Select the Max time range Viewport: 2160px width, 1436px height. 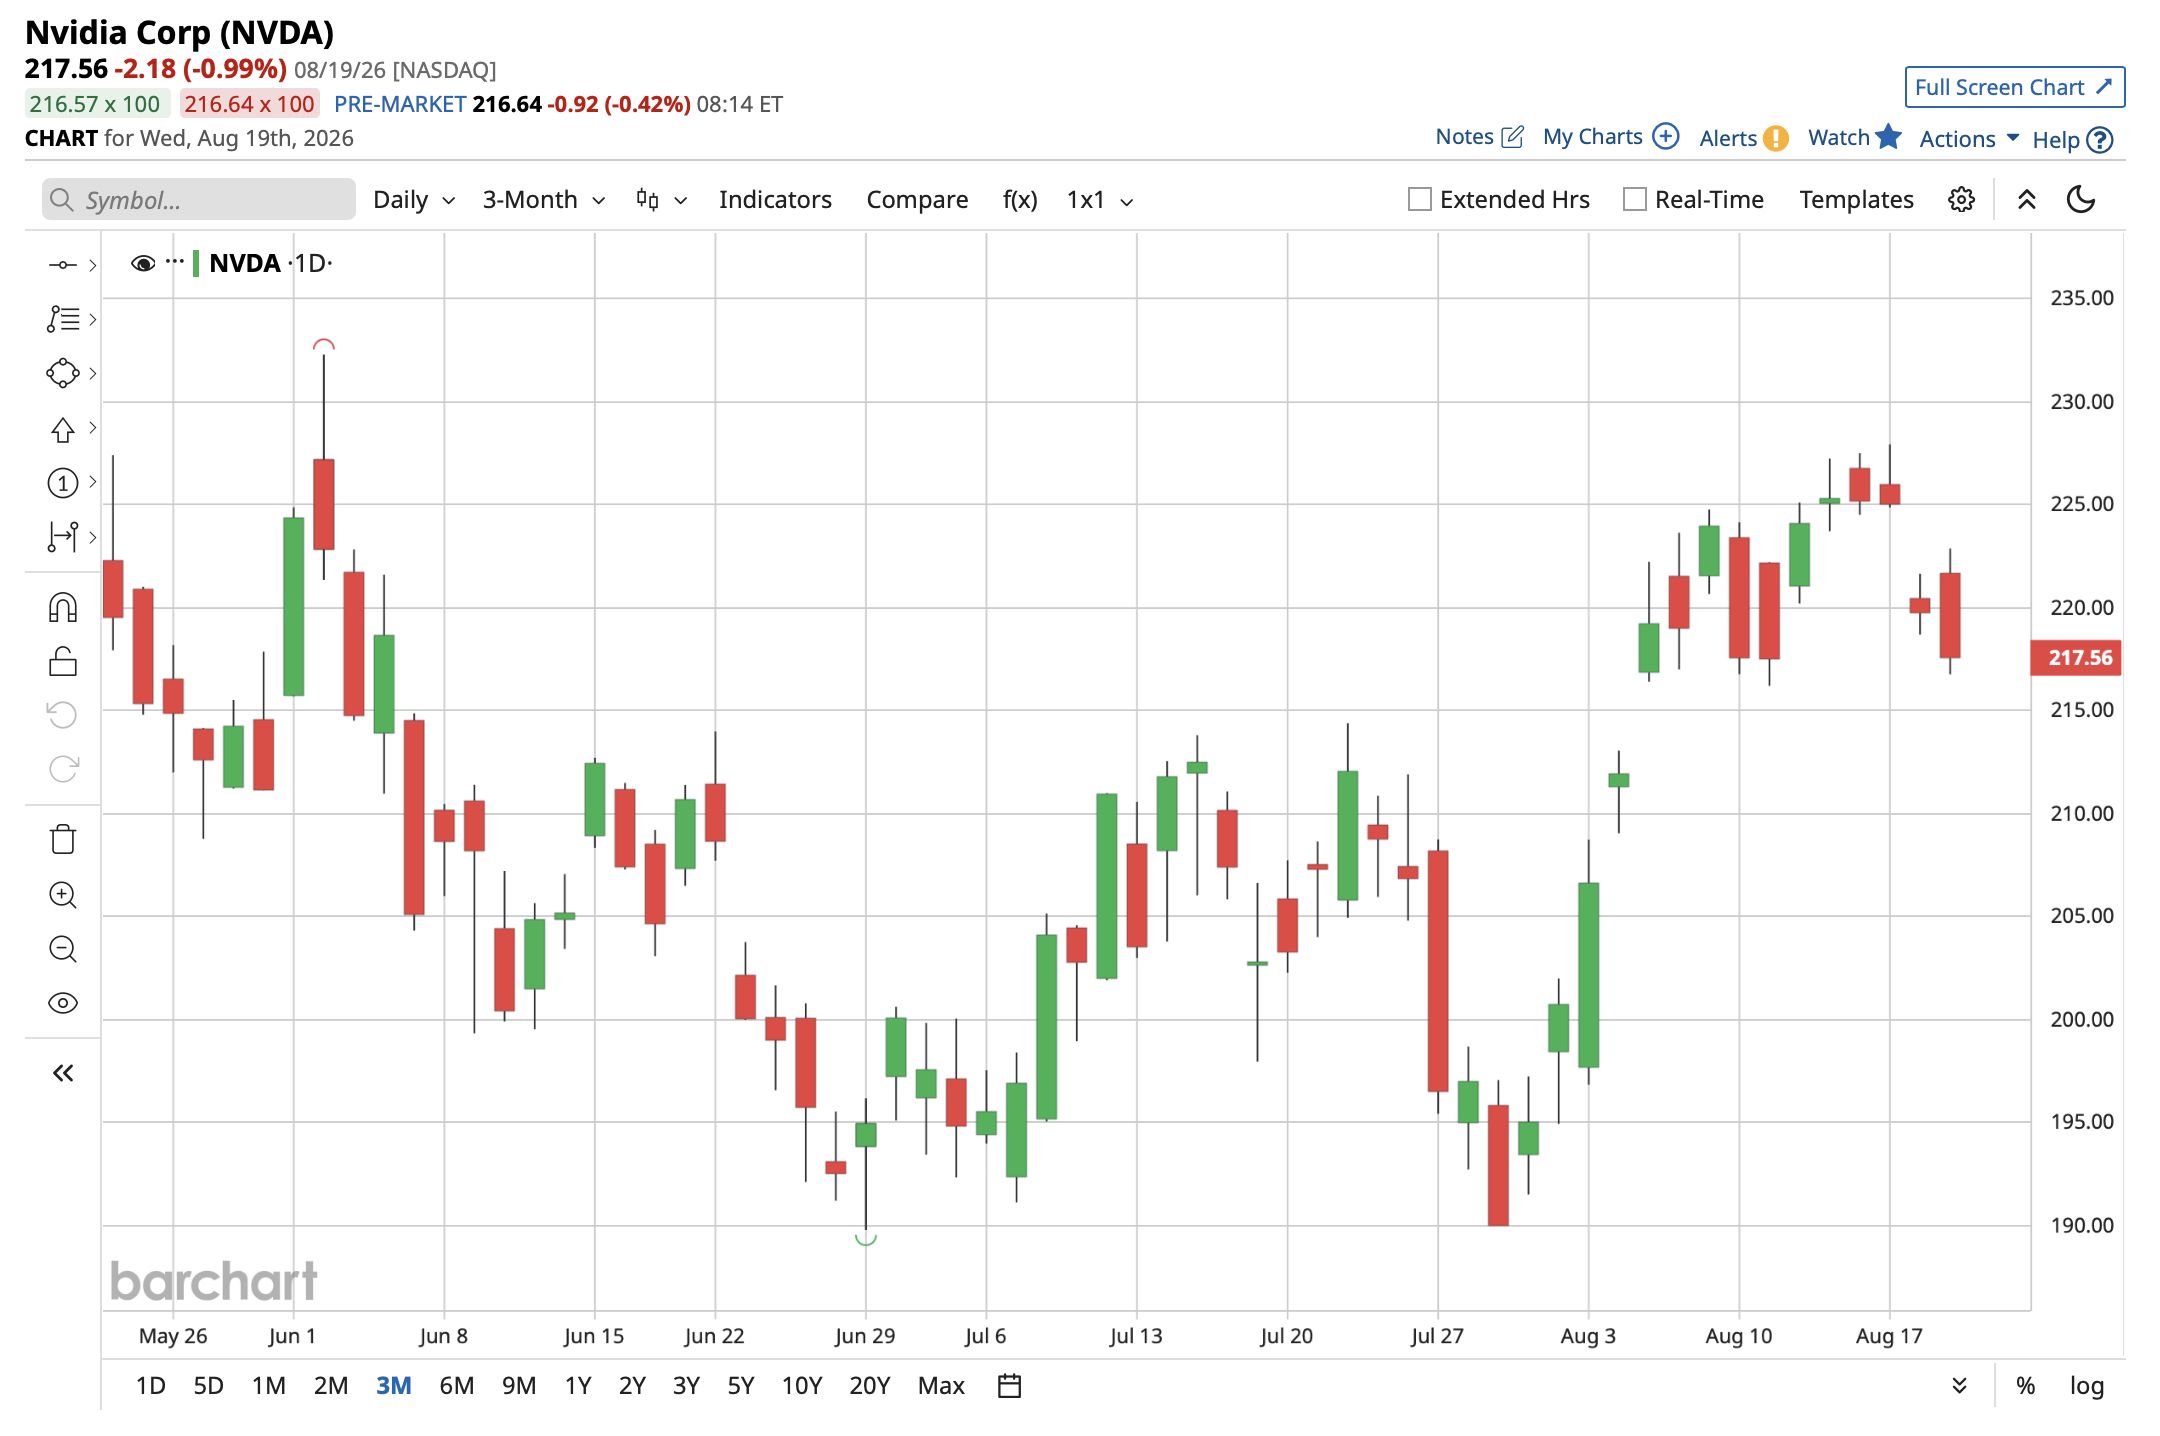tap(941, 1385)
